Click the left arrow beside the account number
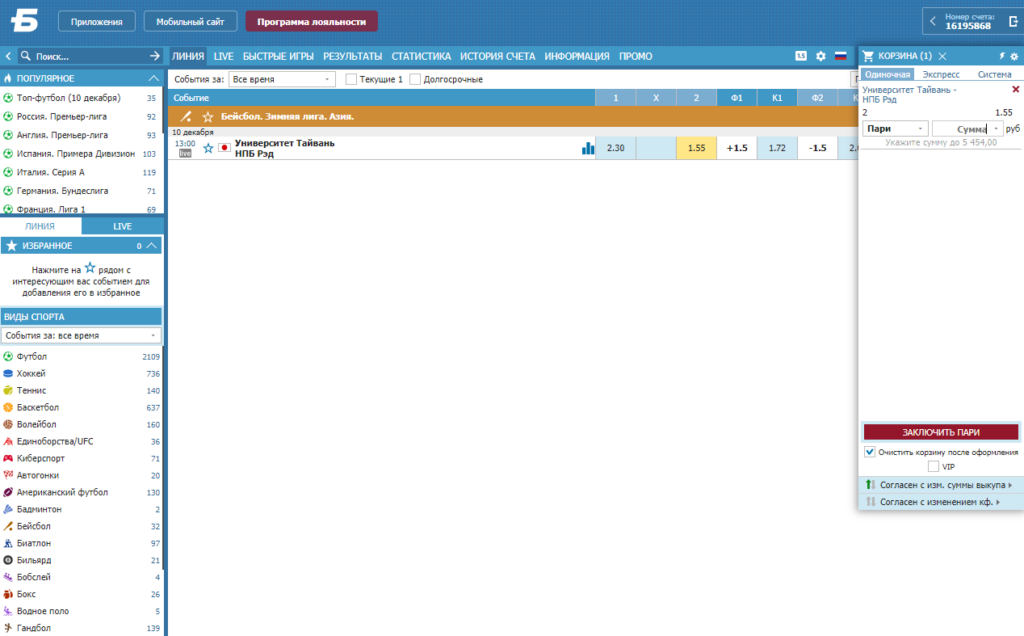Screen dimensions: 1024x636 933,22
